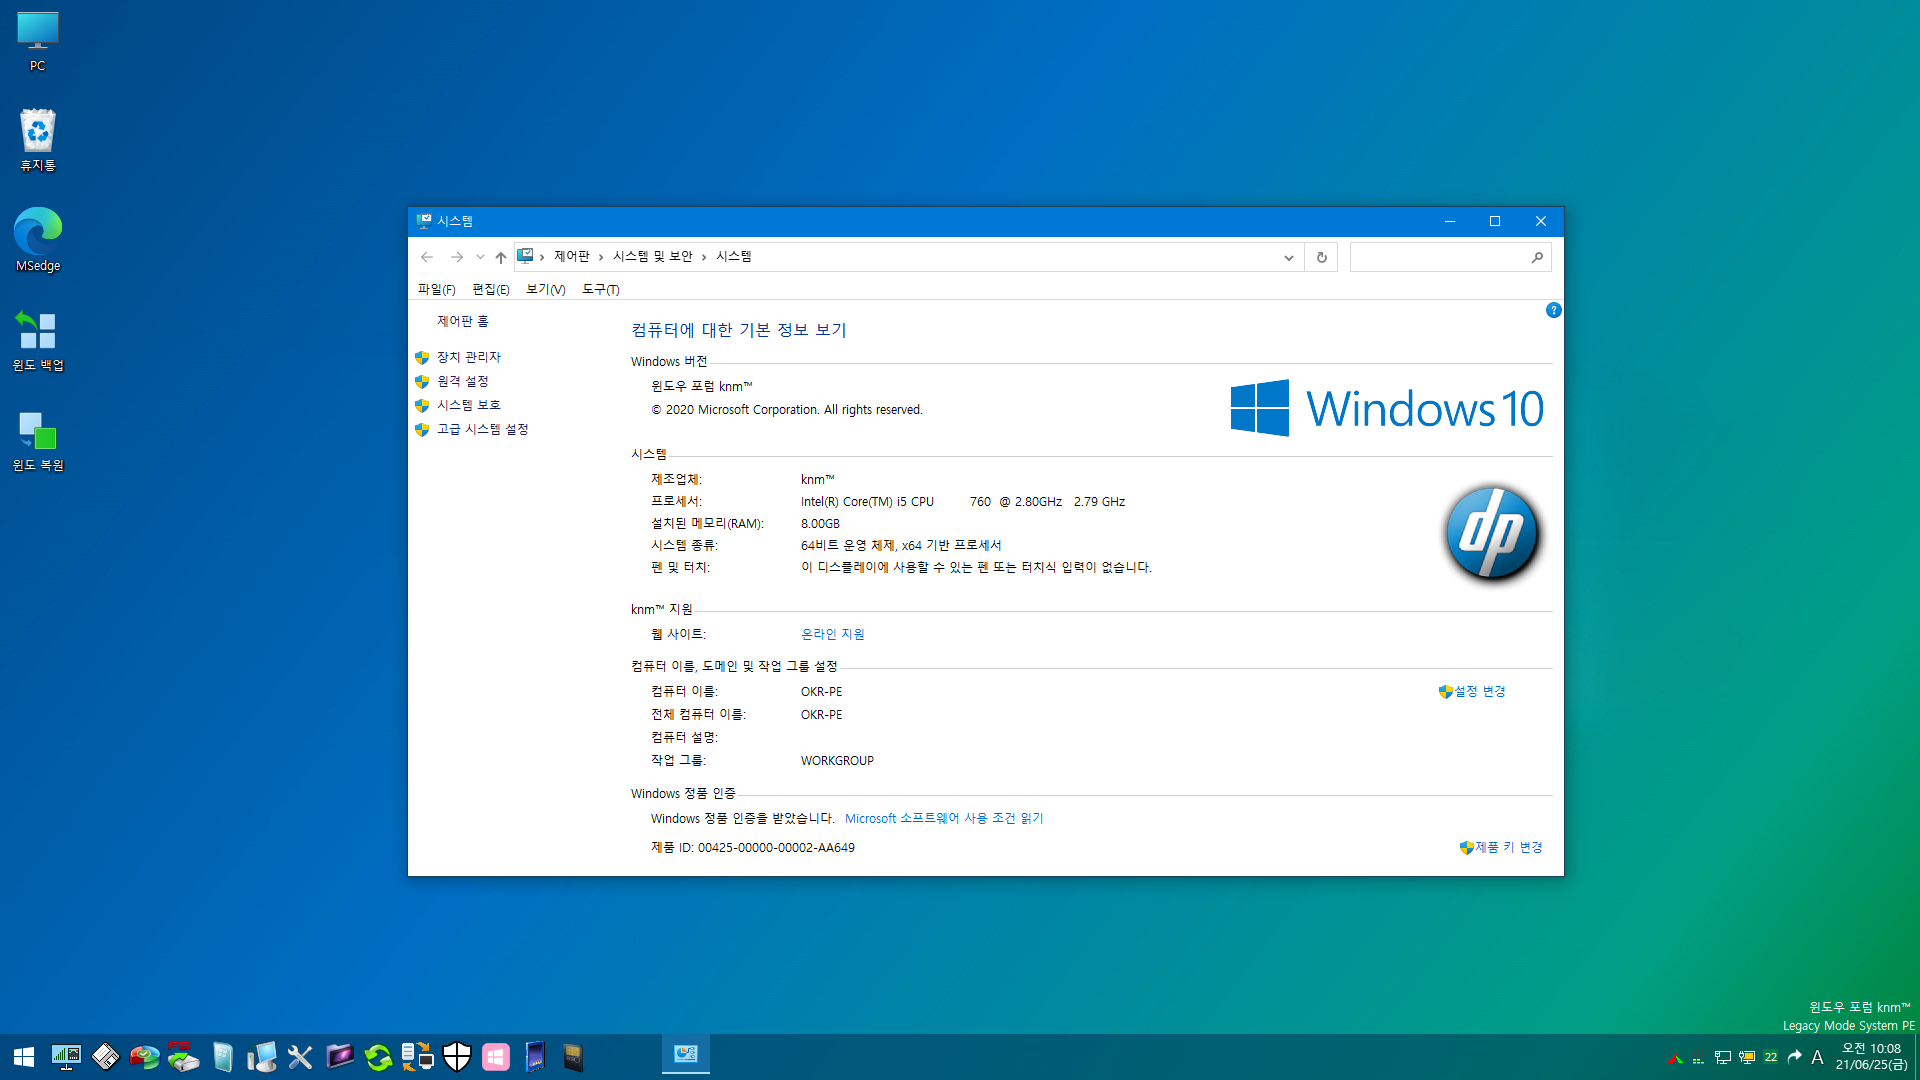Open 원격 설정 from the sidebar
This screenshot has width=1920, height=1080.
(463, 381)
